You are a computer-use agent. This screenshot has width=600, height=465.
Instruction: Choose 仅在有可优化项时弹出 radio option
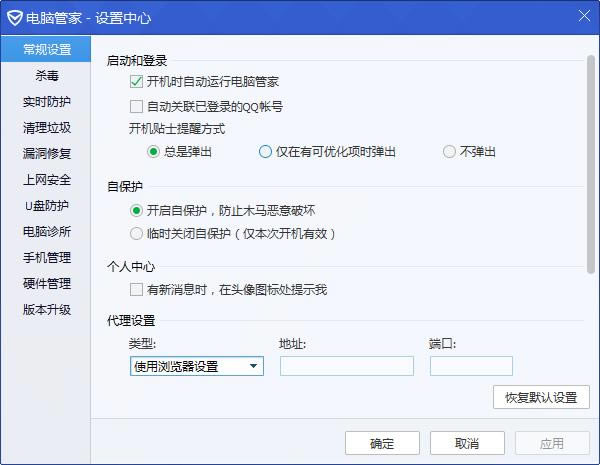[265, 152]
